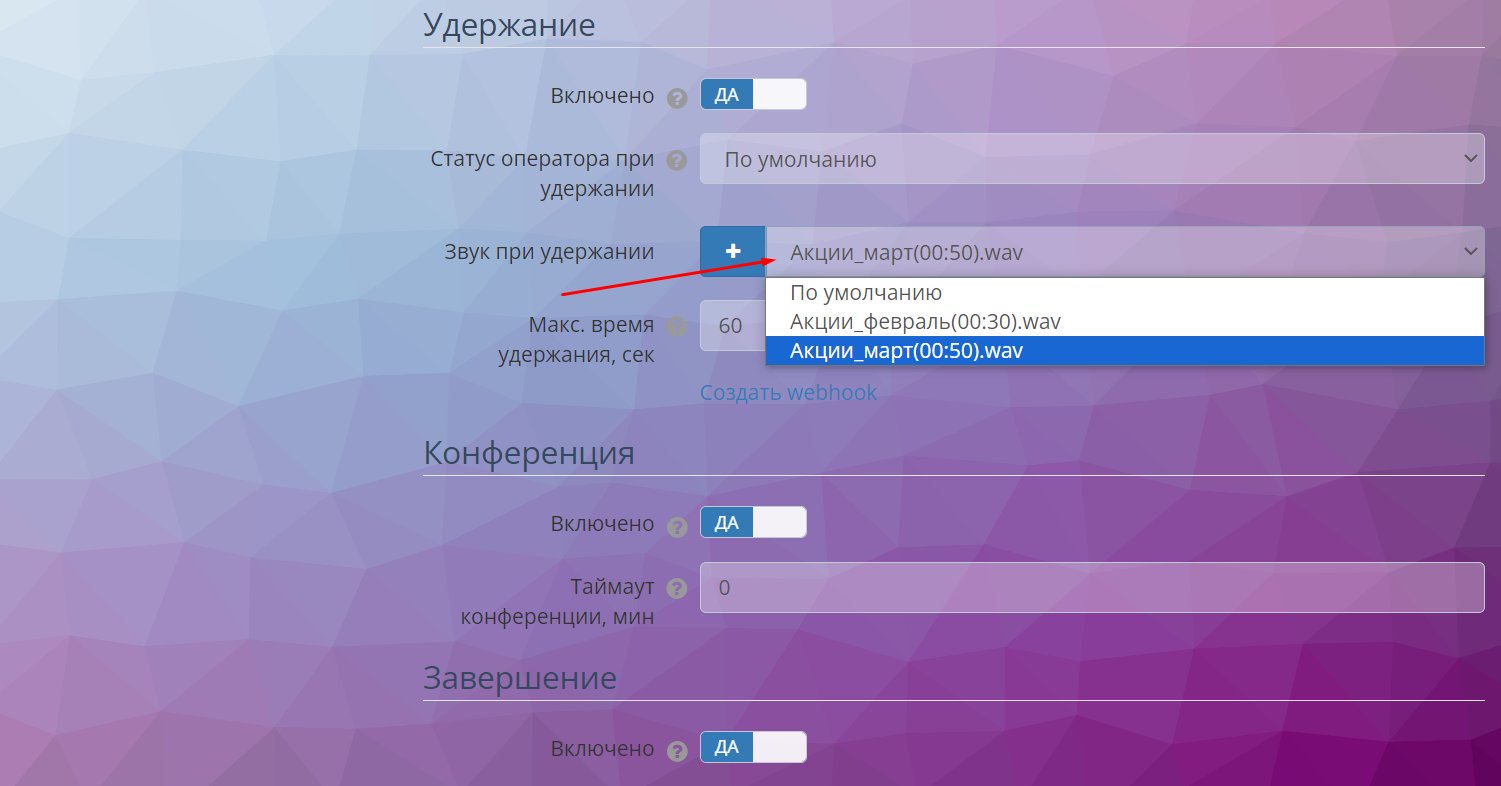Focus the Макс. время удержания field
This screenshot has height=786, width=1501.
pos(732,326)
